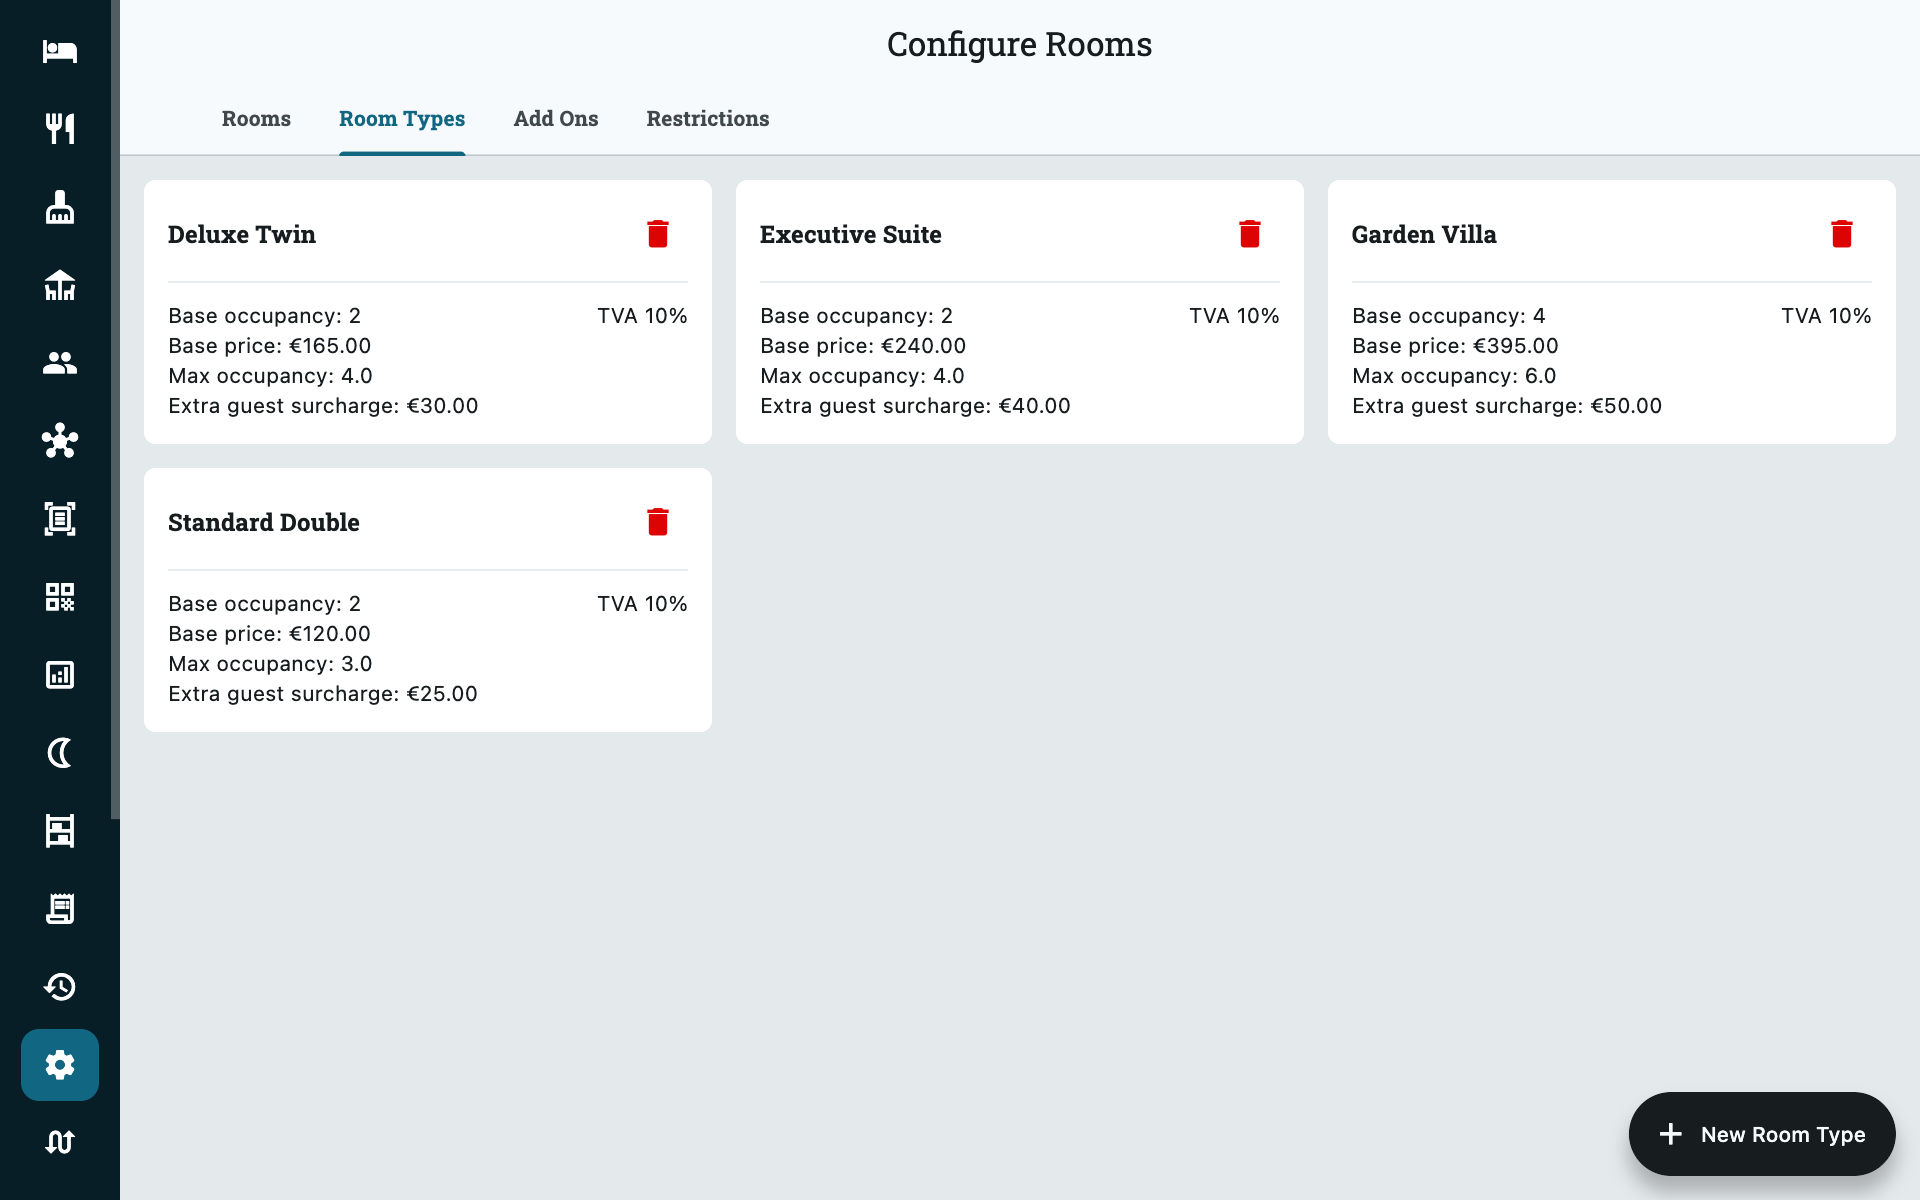
Task: Open the bunk bed sidebar icon
Action: click(60, 831)
